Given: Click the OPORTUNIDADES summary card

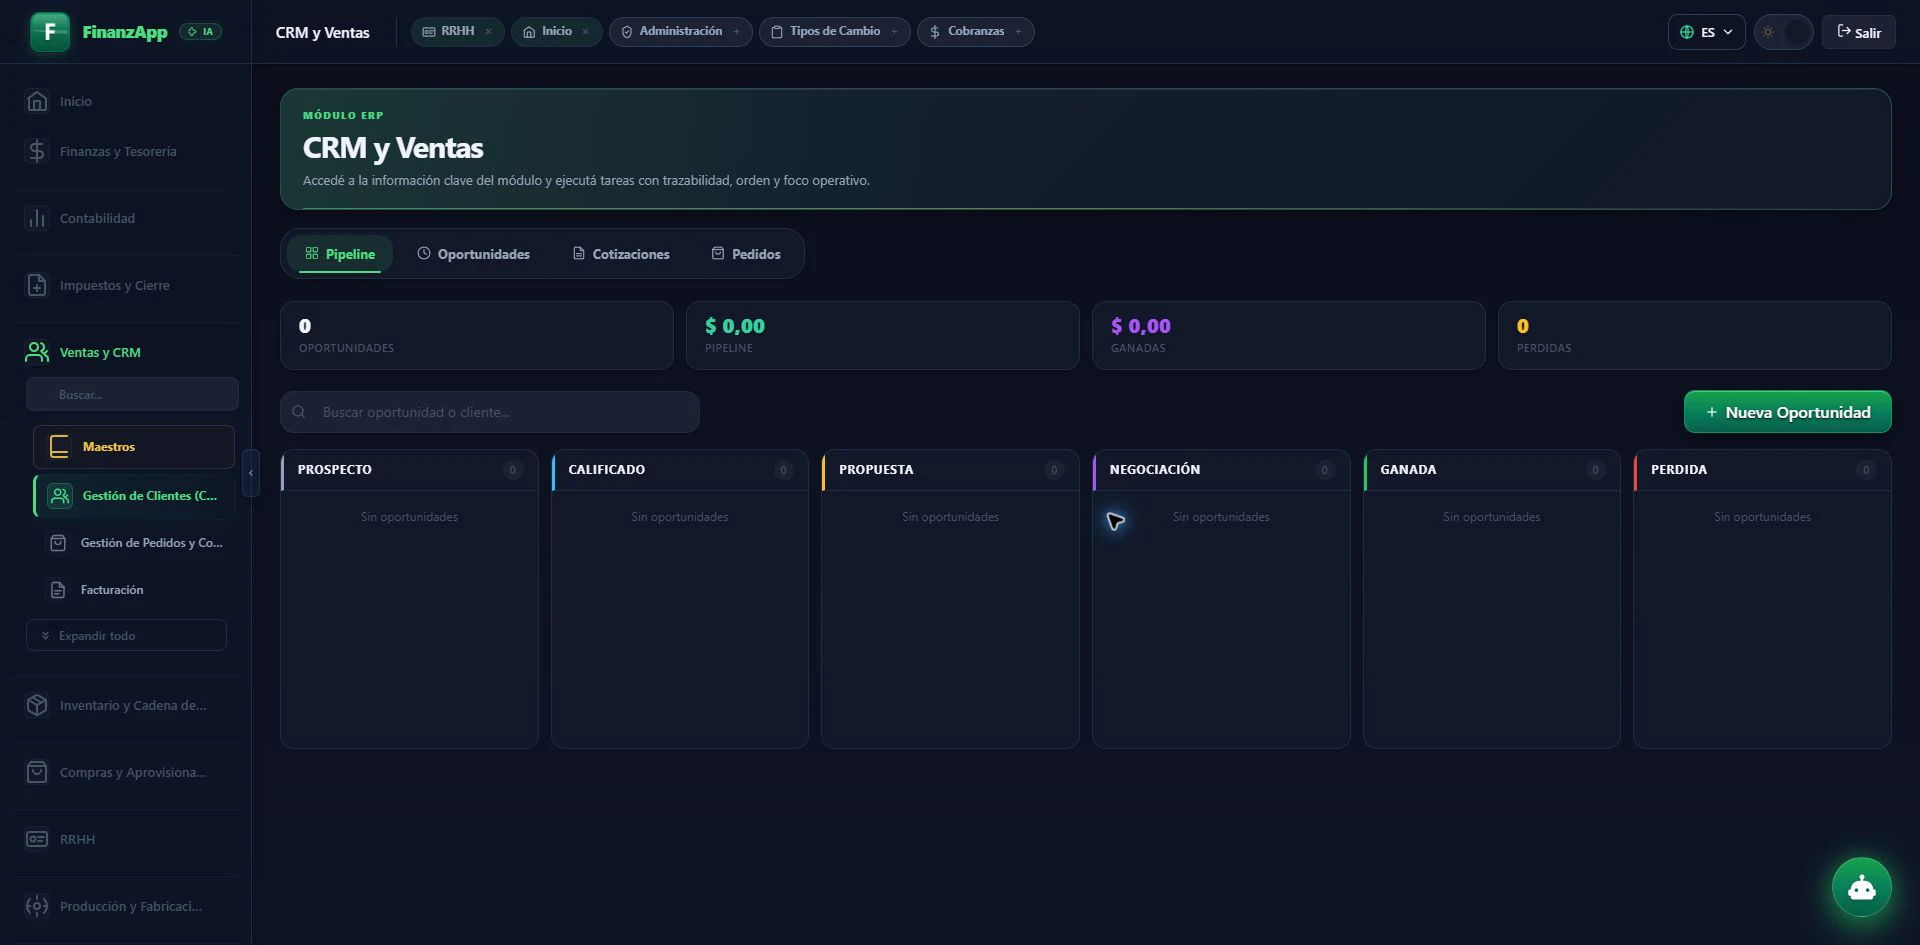Looking at the screenshot, I should click(477, 336).
